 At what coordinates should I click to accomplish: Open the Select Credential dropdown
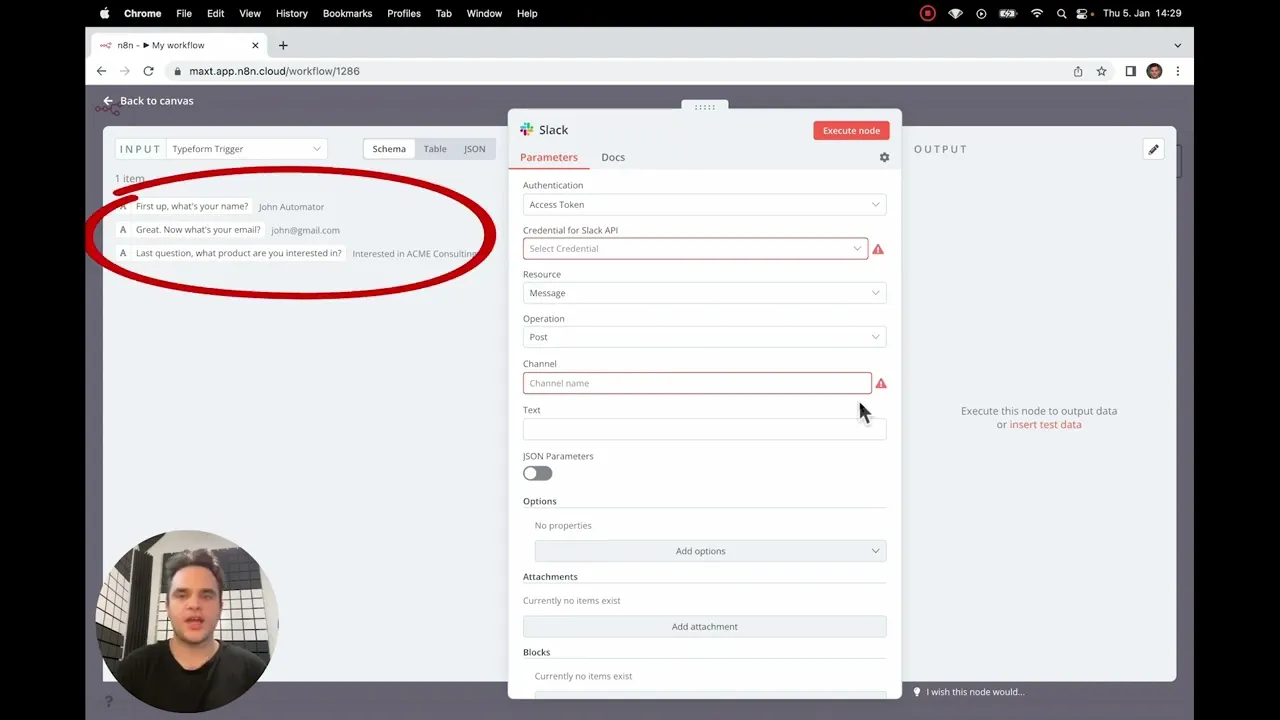point(695,249)
